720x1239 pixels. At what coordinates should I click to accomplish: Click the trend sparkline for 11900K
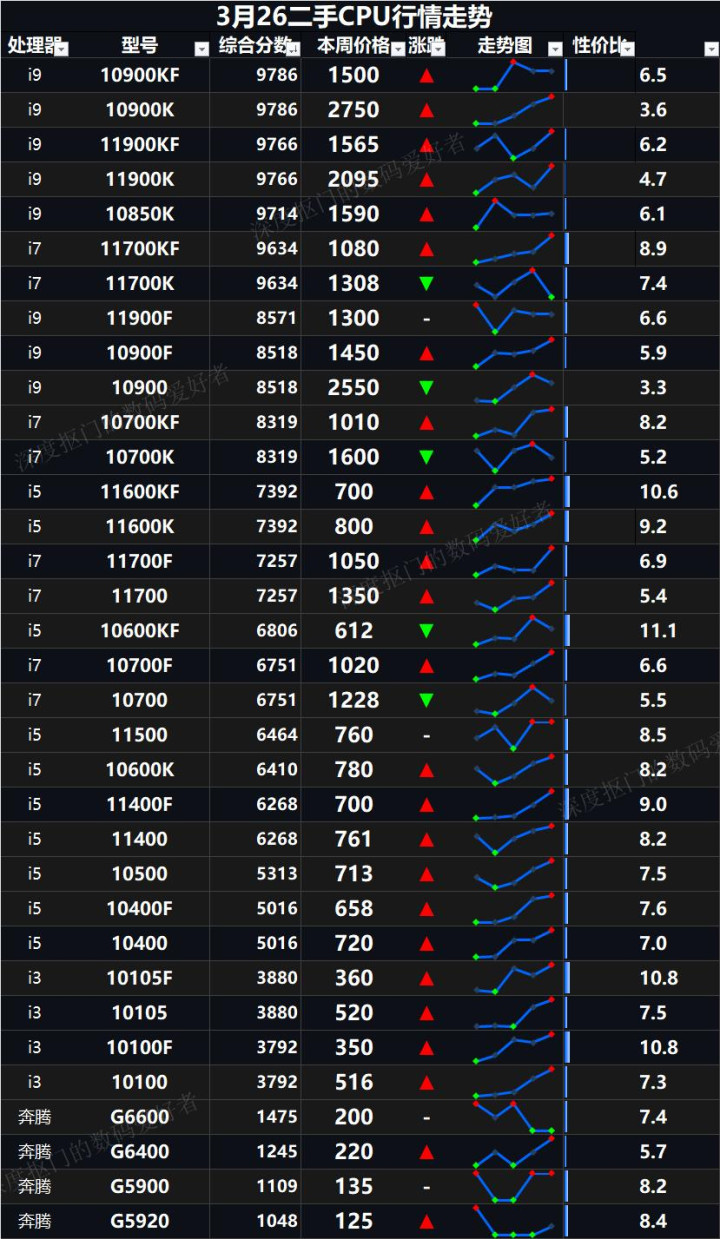tap(514, 179)
